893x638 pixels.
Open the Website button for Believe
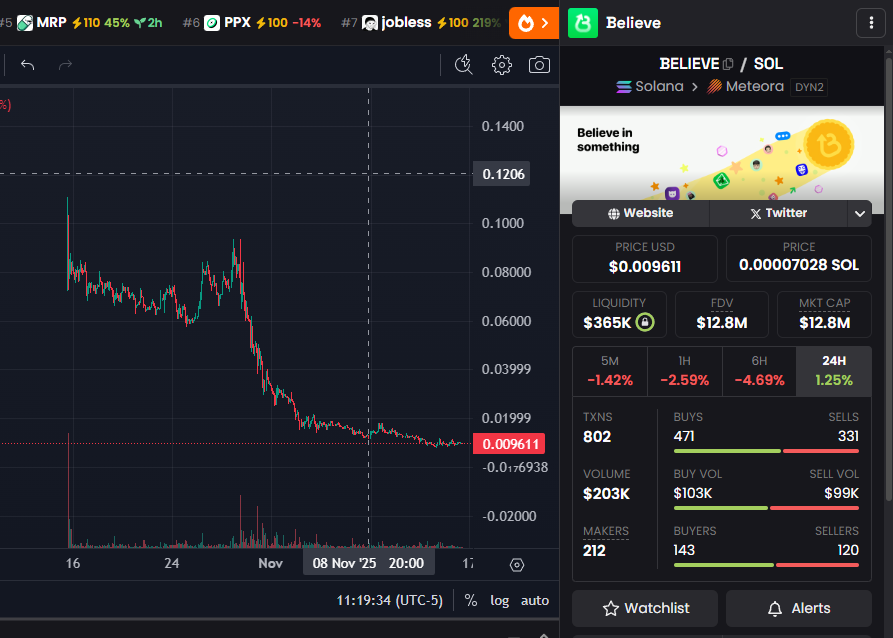tap(640, 213)
